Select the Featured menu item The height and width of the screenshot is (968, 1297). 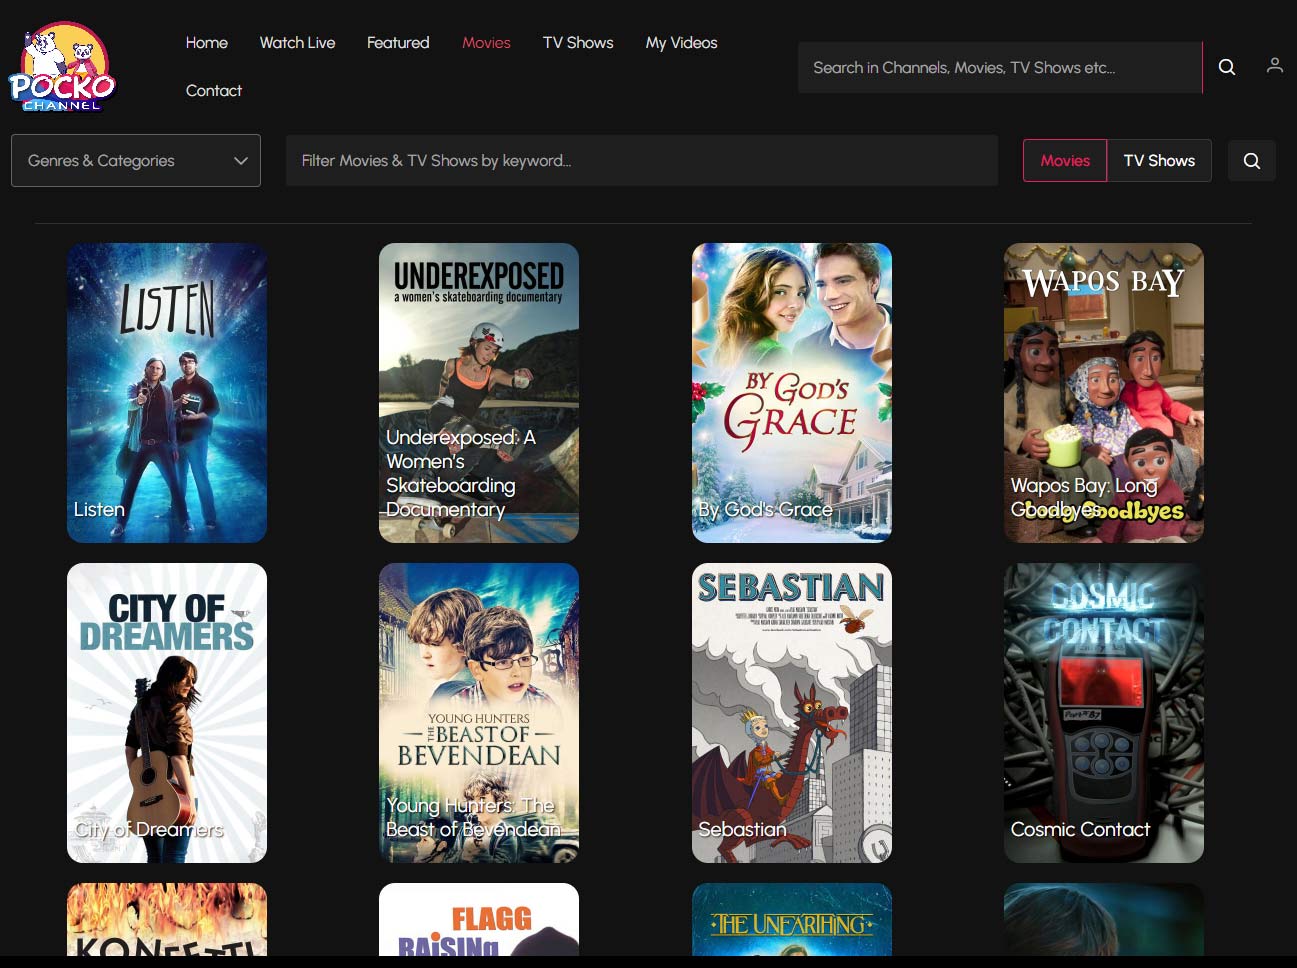pos(398,43)
